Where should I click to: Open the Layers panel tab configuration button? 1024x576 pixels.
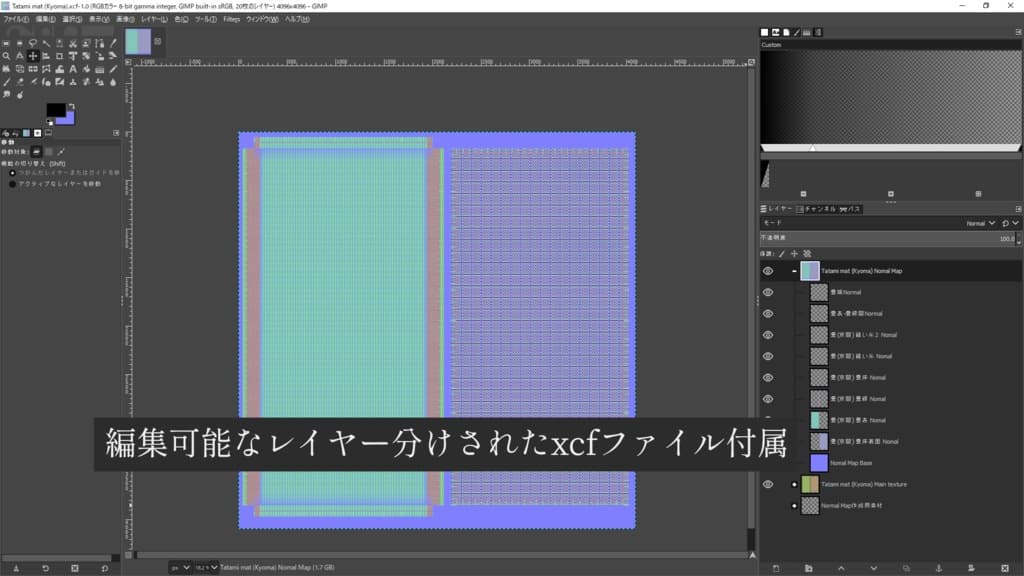click(1018, 209)
